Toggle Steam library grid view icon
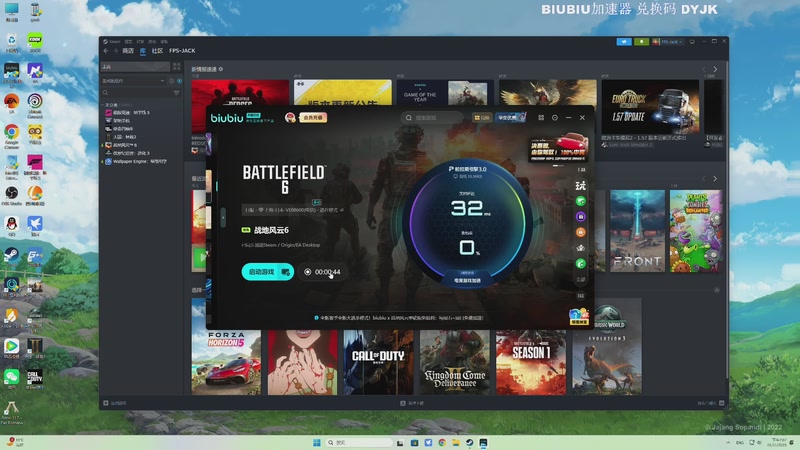Image resolution: width=800 pixels, height=450 pixels. 177,67
